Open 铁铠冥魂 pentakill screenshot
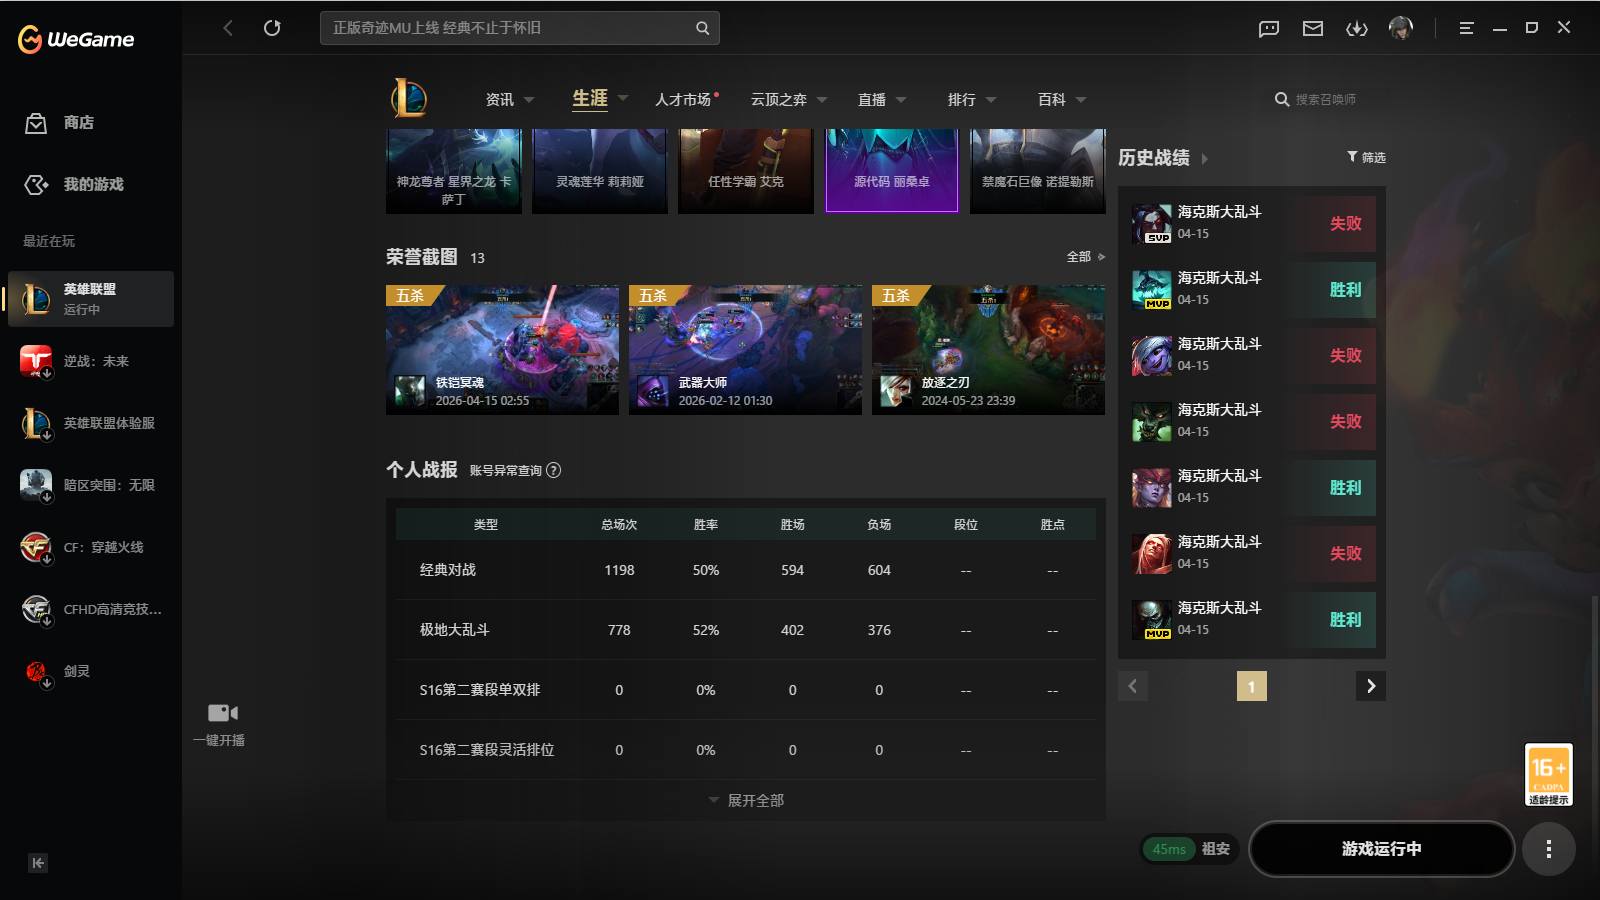Image resolution: width=1600 pixels, height=900 pixels. point(502,350)
